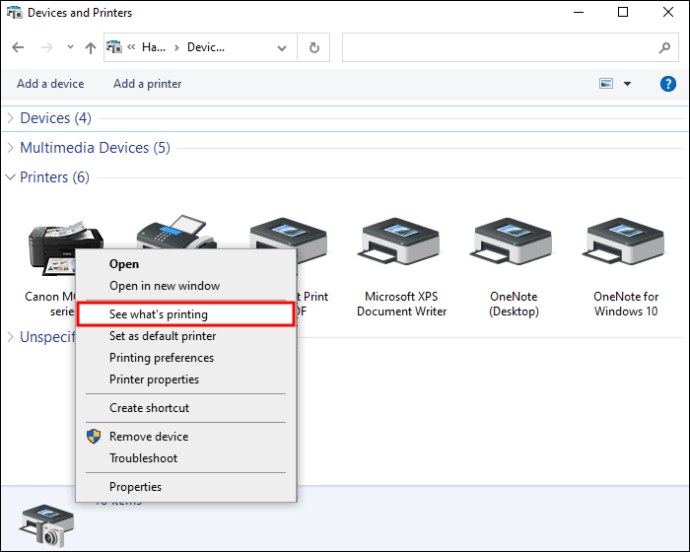Select OneNote for Windows 10 printer icon
Image resolution: width=690 pixels, height=552 pixels.
pos(625,241)
